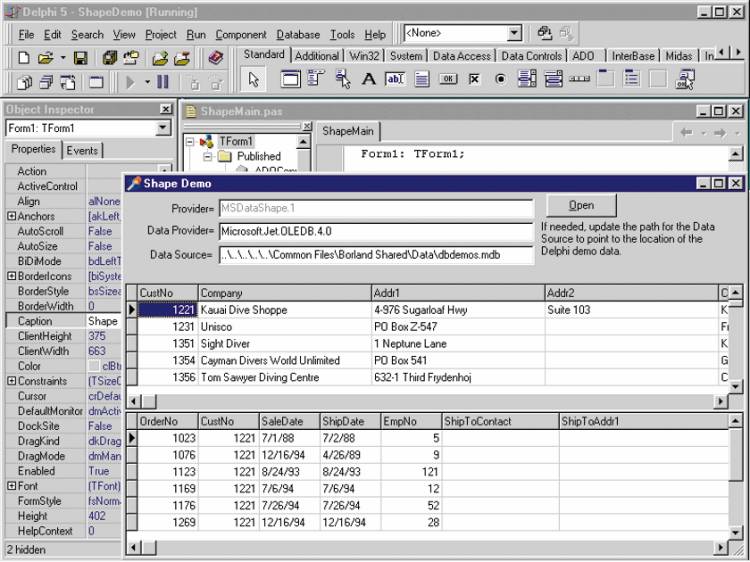Screen dimensions: 750x562
Task: Select the order number 1123 cell
Action: 168,472
